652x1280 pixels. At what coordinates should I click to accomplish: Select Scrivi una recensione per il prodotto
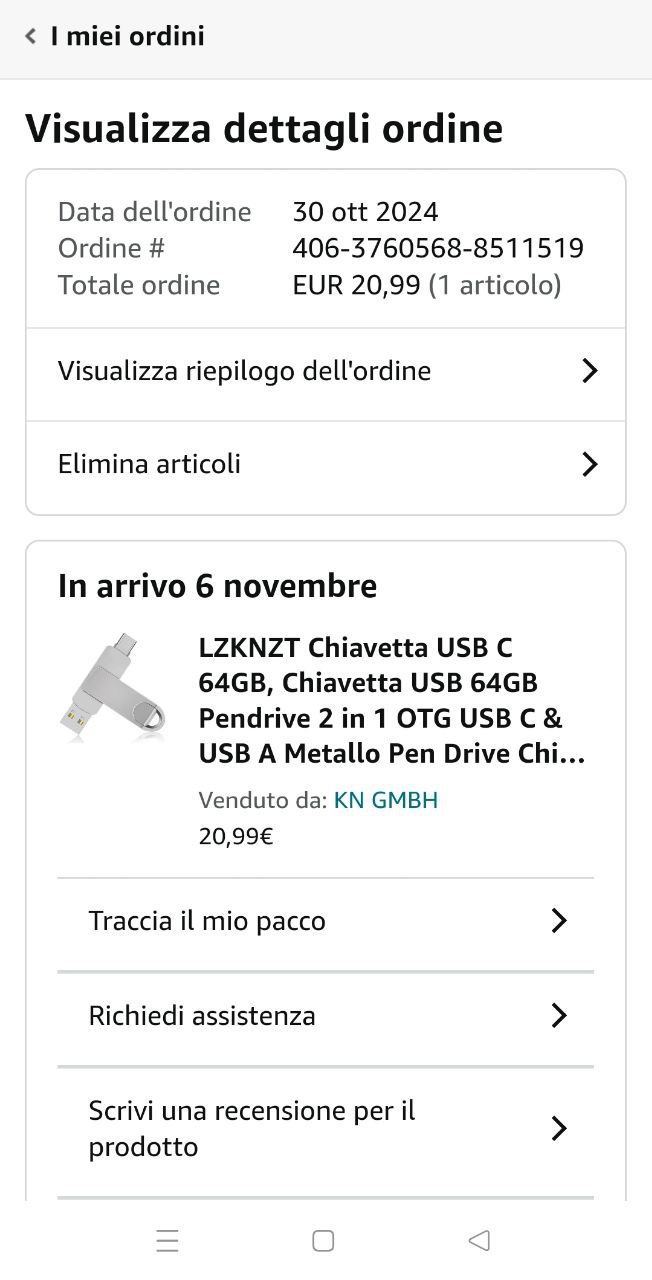(x=326, y=1128)
